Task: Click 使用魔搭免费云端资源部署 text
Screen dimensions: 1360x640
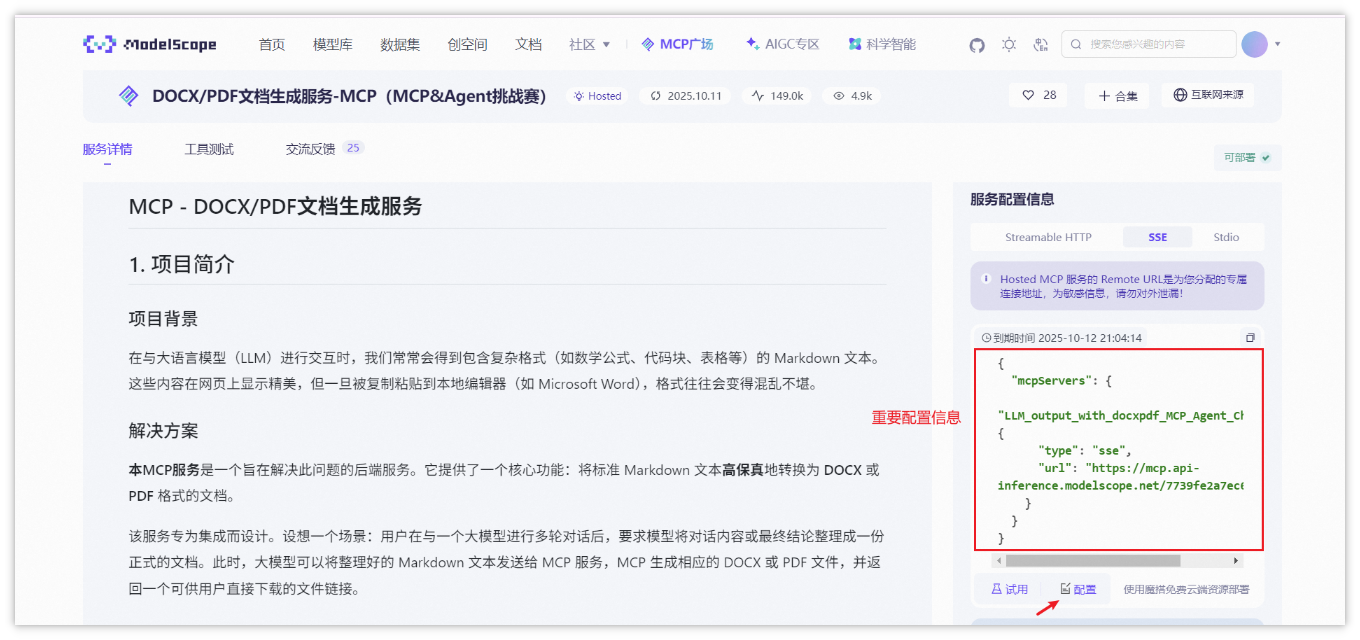Action: tap(1186, 590)
